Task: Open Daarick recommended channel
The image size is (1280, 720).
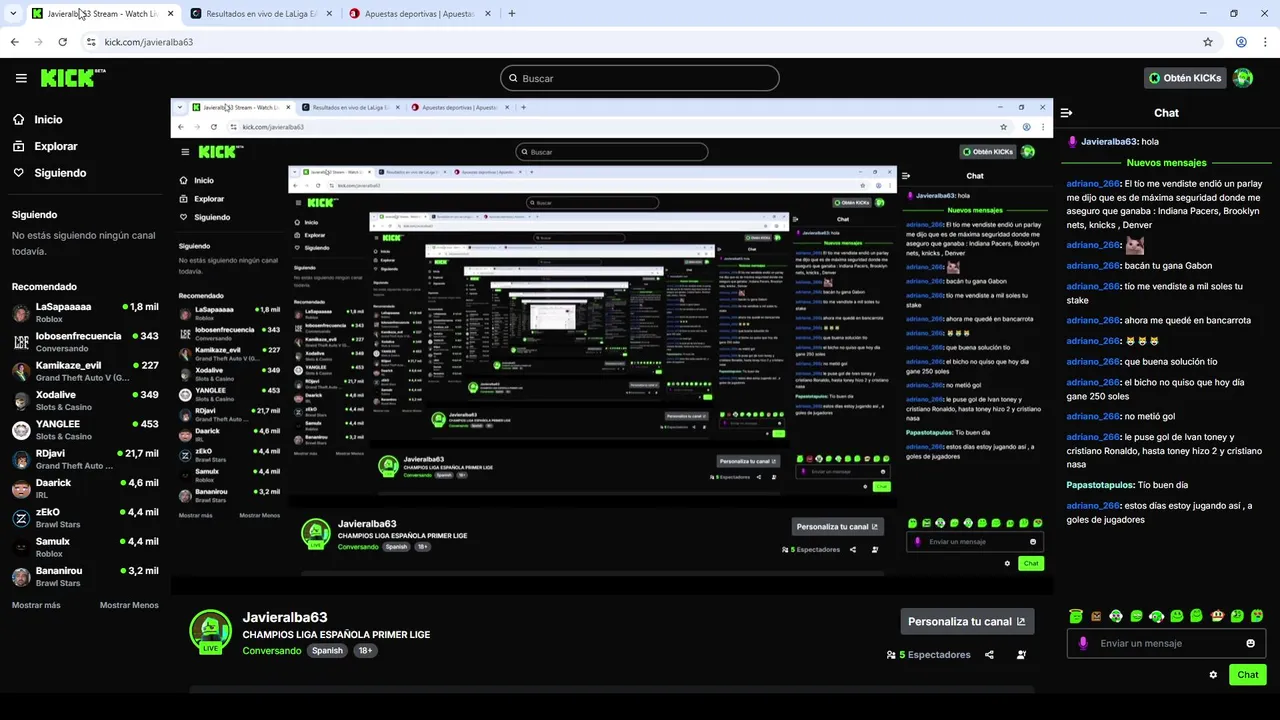Action: coord(85,488)
